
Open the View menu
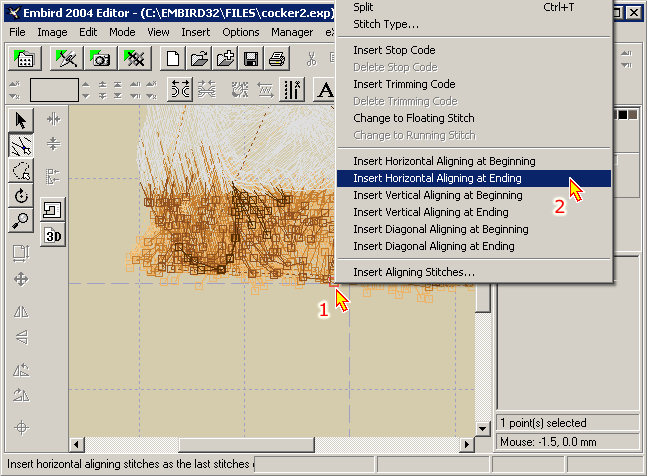click(158, 32)
